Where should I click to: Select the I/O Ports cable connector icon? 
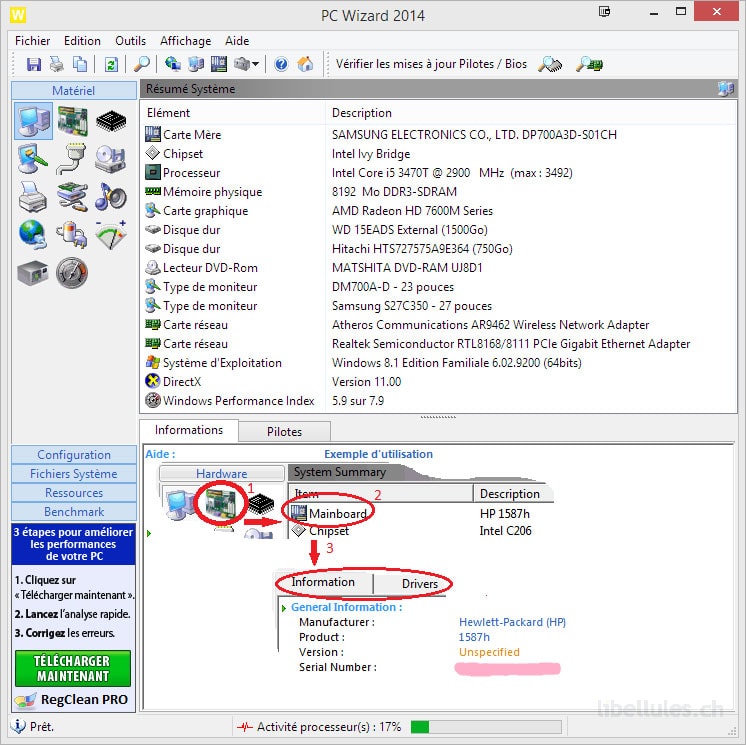[71, 159]
